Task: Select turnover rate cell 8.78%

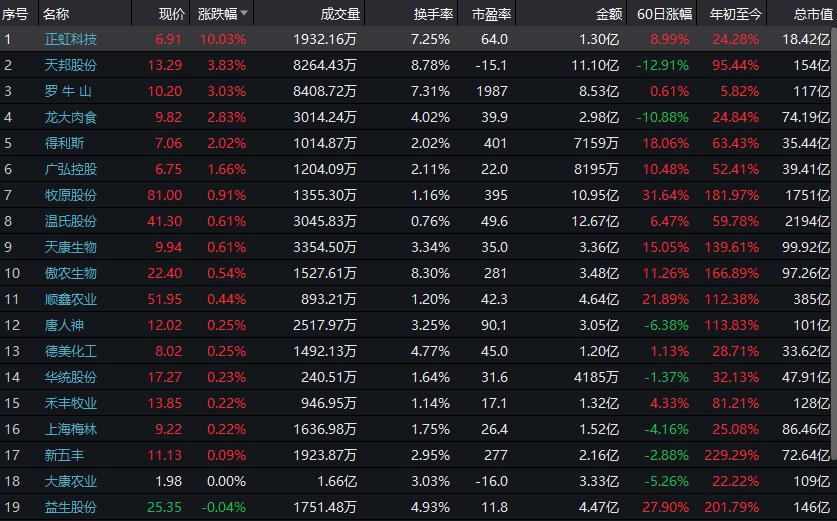Action: (430, 65)
